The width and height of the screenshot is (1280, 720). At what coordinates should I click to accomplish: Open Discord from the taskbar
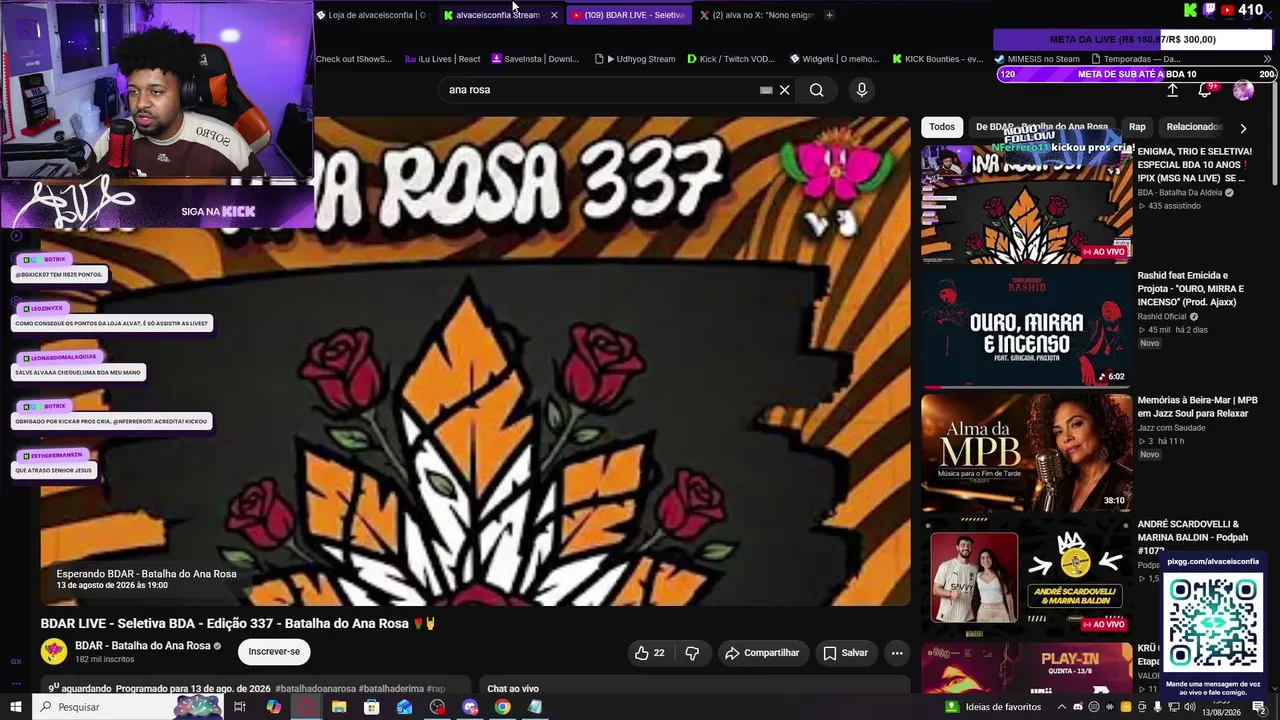[470, 707]
